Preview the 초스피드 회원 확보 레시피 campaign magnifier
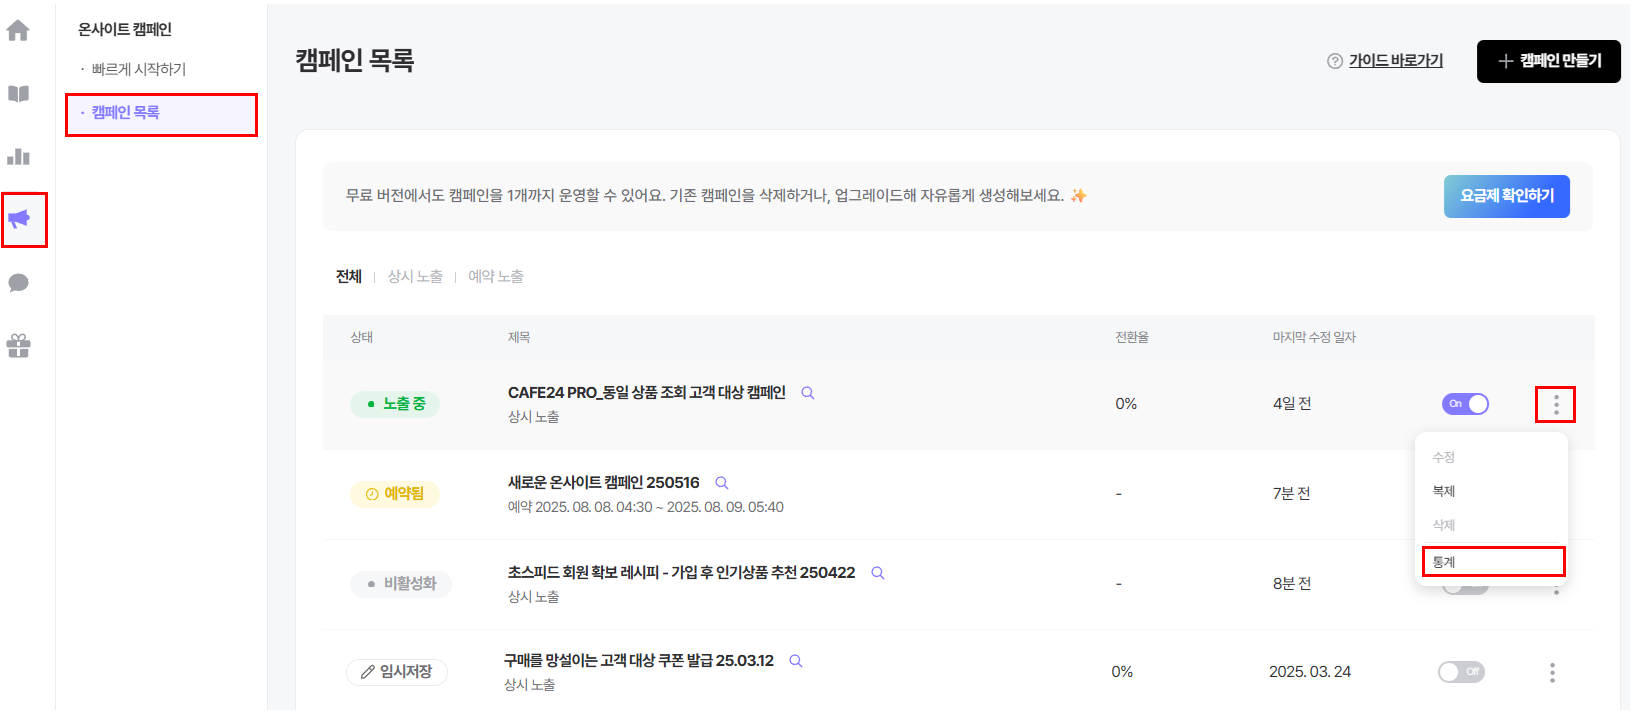Screen dimensions: 1633x715 tap(878, 573)
